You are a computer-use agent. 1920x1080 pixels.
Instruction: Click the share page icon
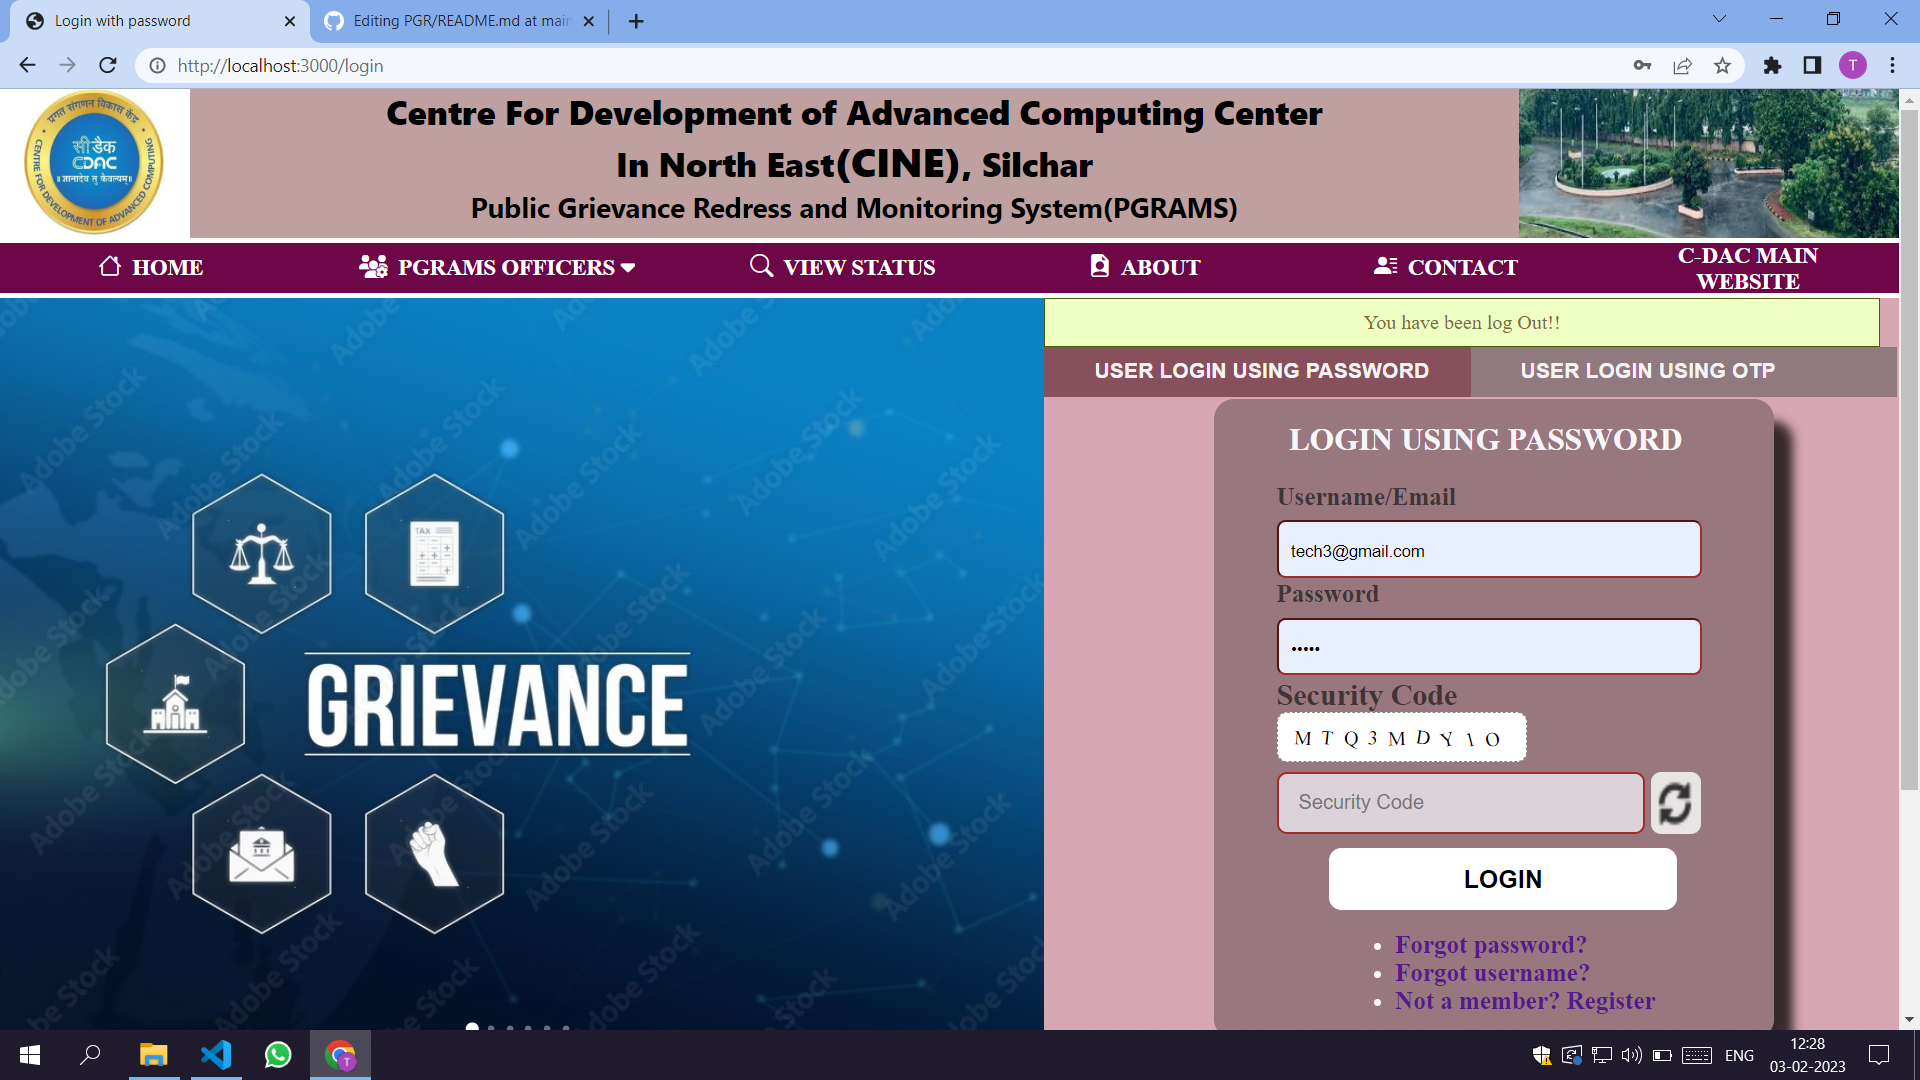tap(1682, 66)
